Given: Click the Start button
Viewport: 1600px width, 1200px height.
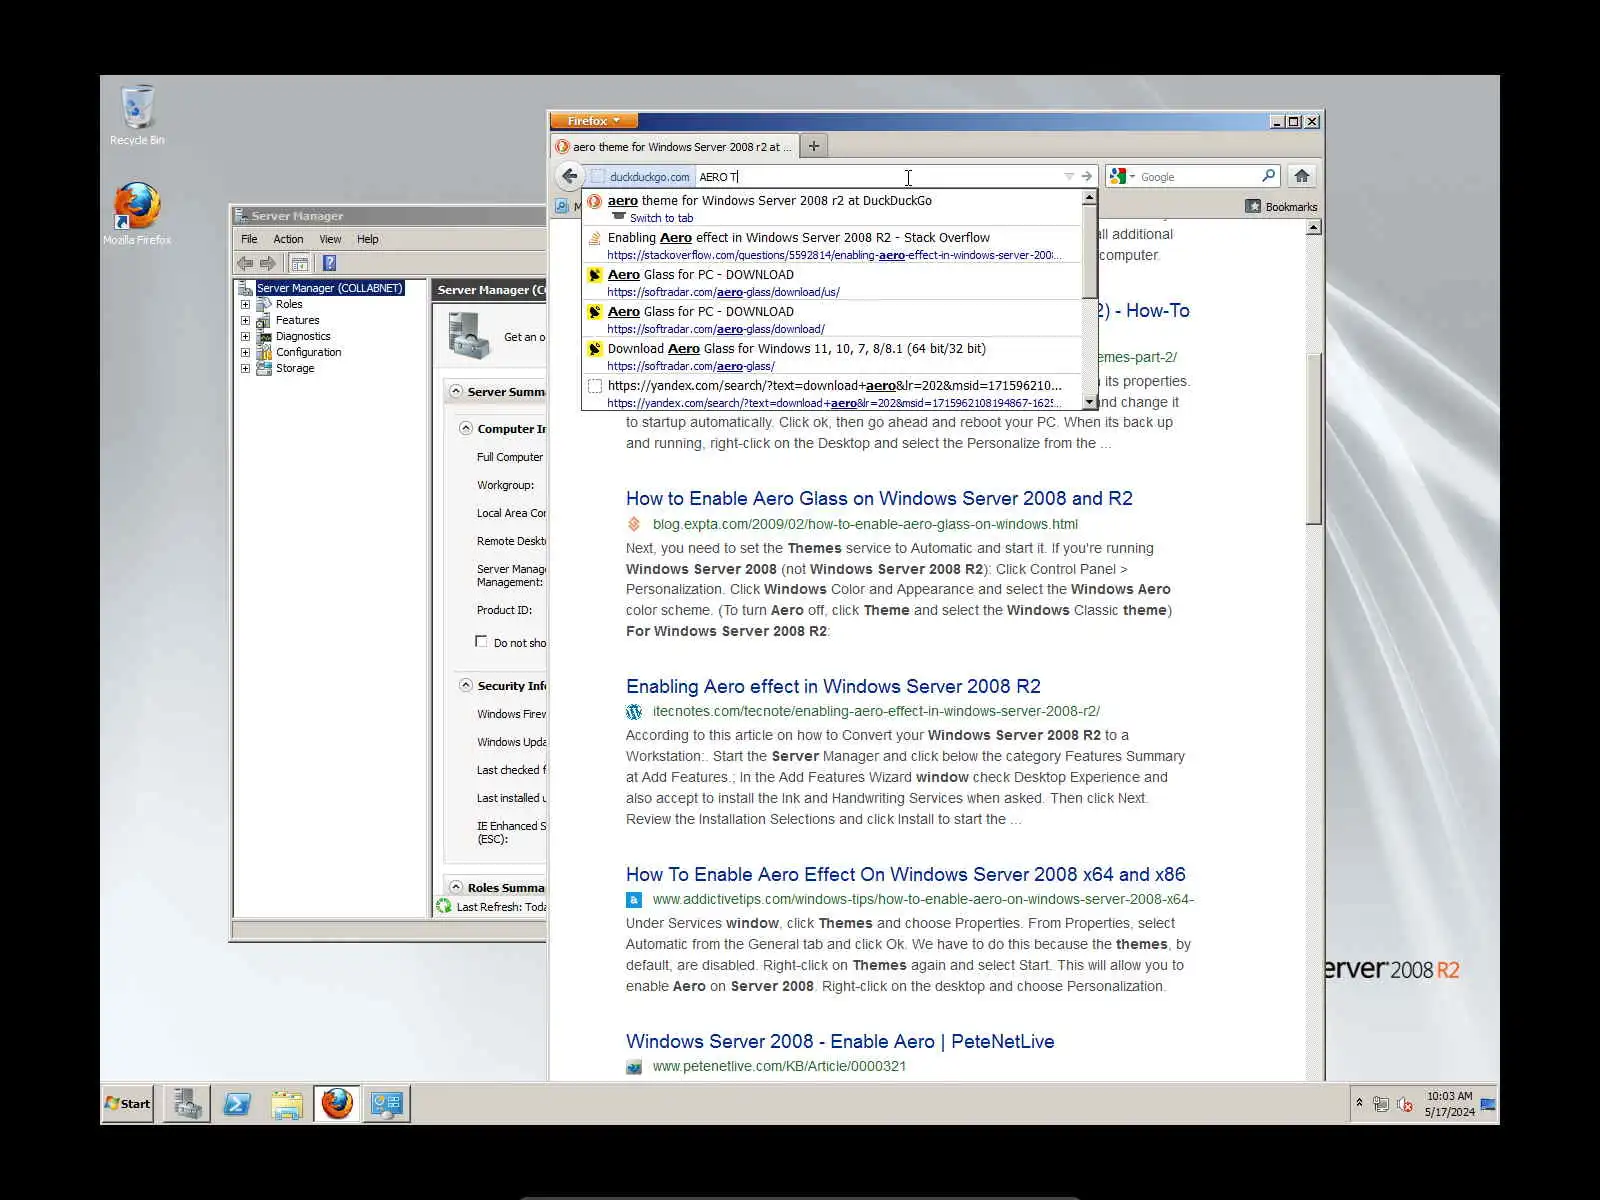Looking at the screenshot, I should (x=128, y=1104).
